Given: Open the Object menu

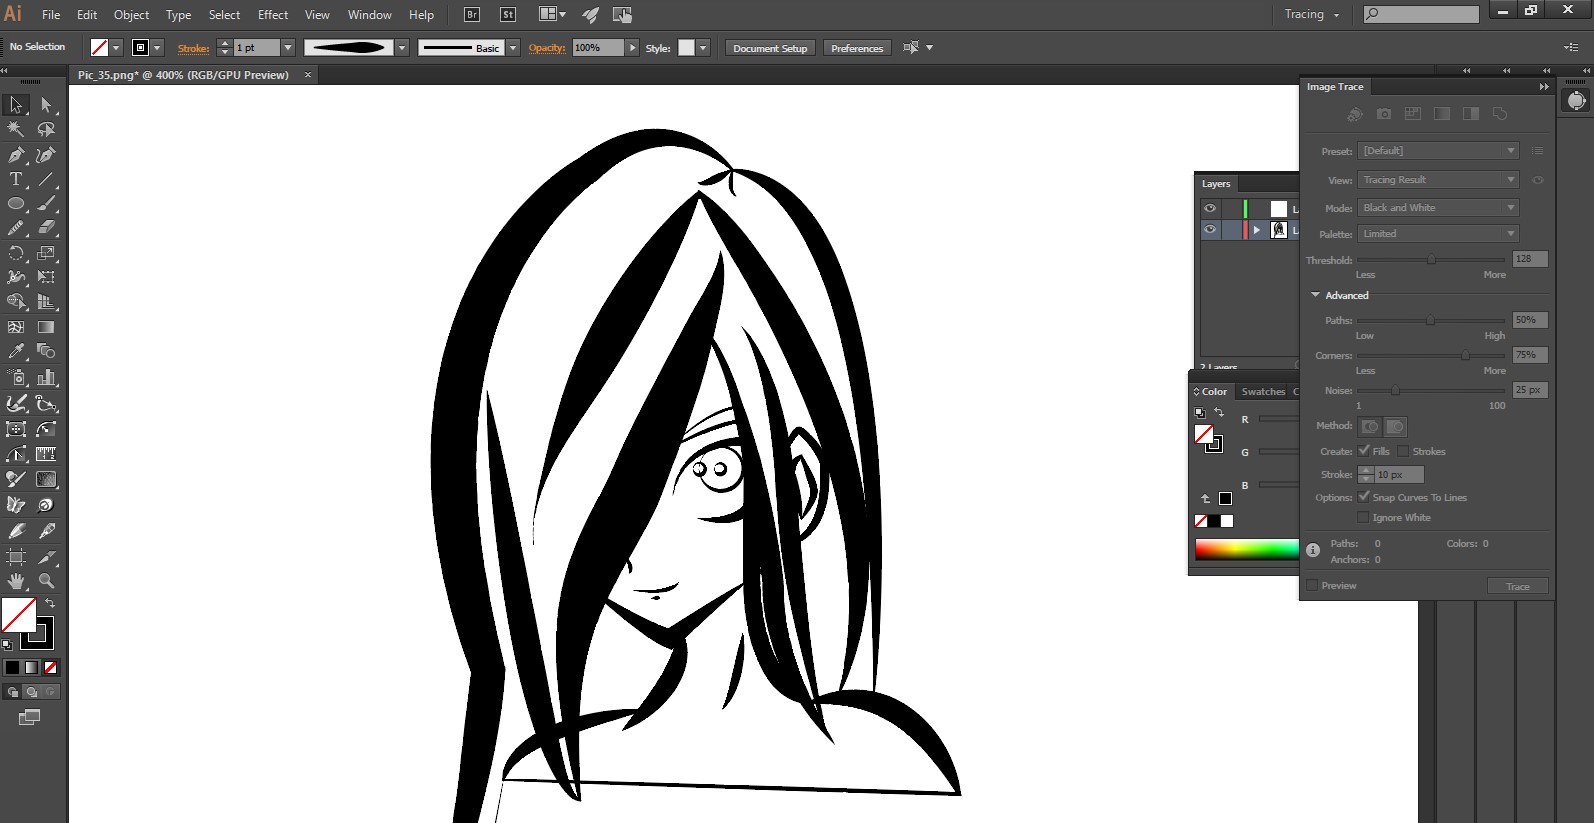Looking at the screenshot, I should (x=131, y=15).
